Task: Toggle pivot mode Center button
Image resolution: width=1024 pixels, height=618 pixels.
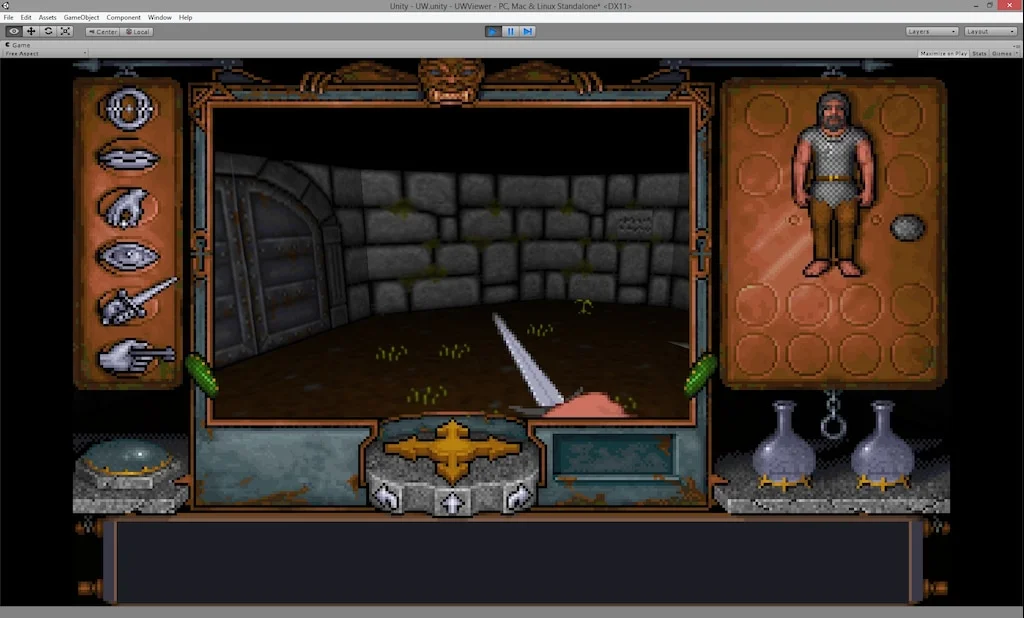Action: (103, 31)
